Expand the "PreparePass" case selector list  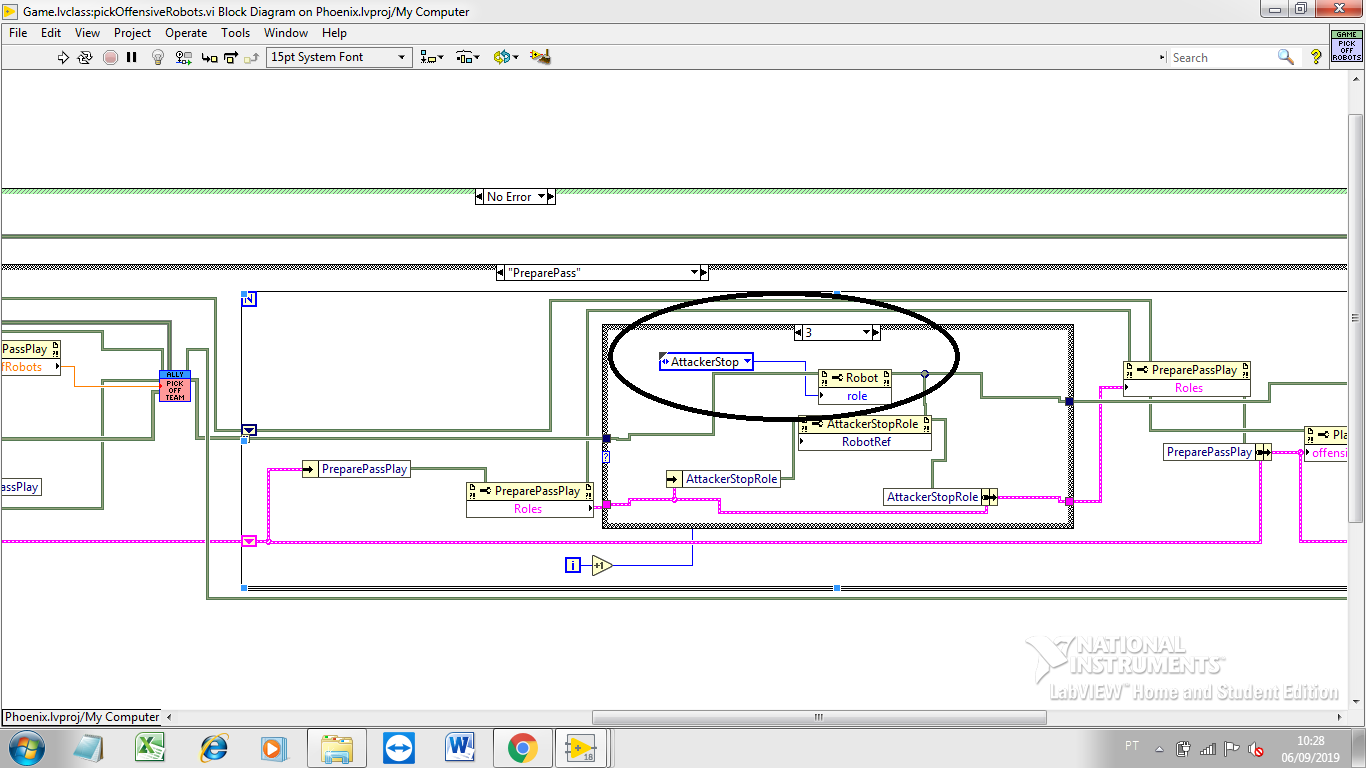pyautogui.click(x=694, y=272)
